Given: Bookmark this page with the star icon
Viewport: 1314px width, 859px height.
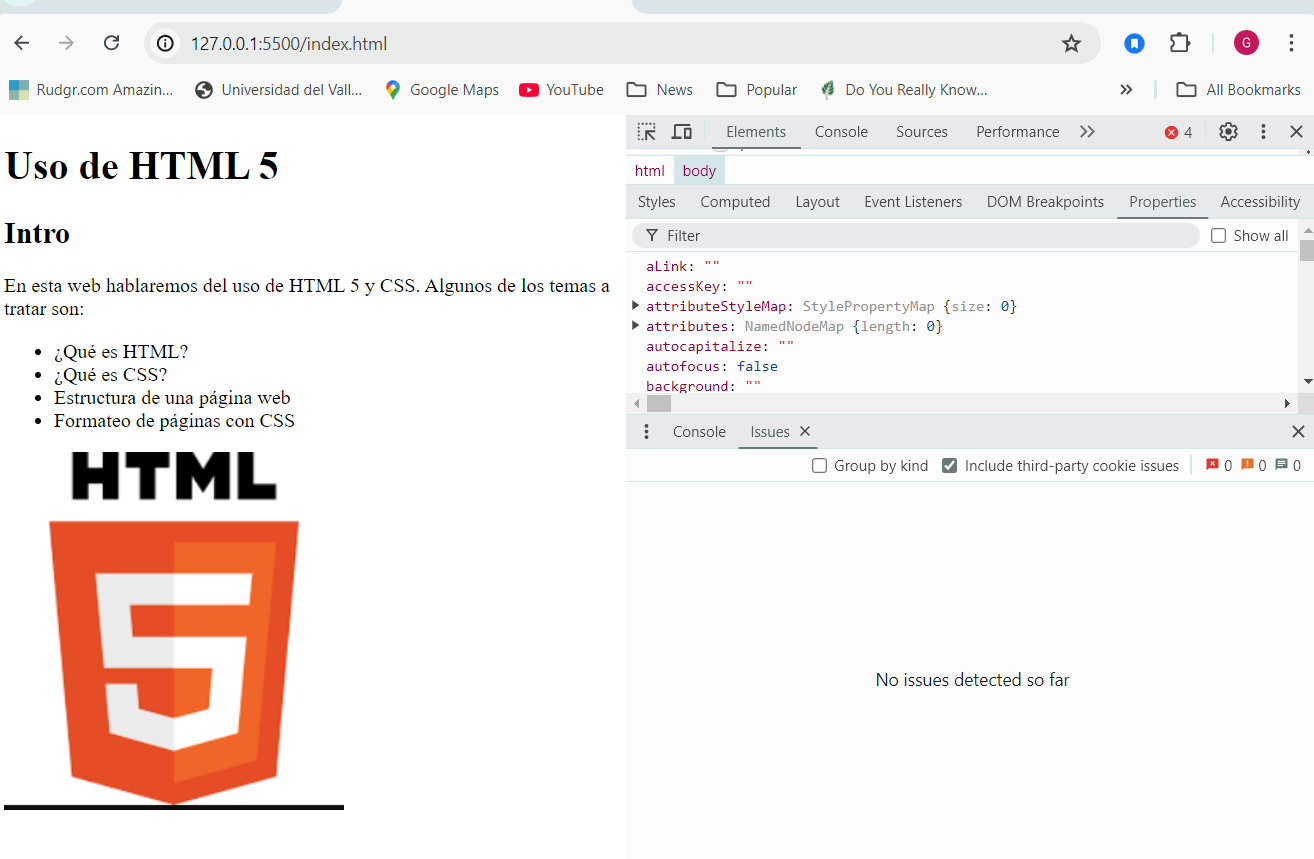Looking at the screenshot, I should point(1071,44).
